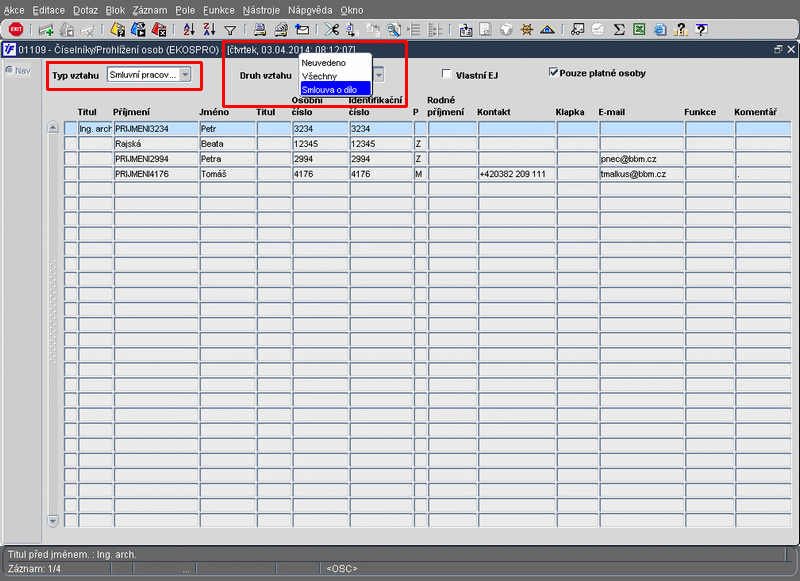Click the scissors cut icon
This screenshot has width=800, height=581.
pyautogui.click(x=332, y=30)
